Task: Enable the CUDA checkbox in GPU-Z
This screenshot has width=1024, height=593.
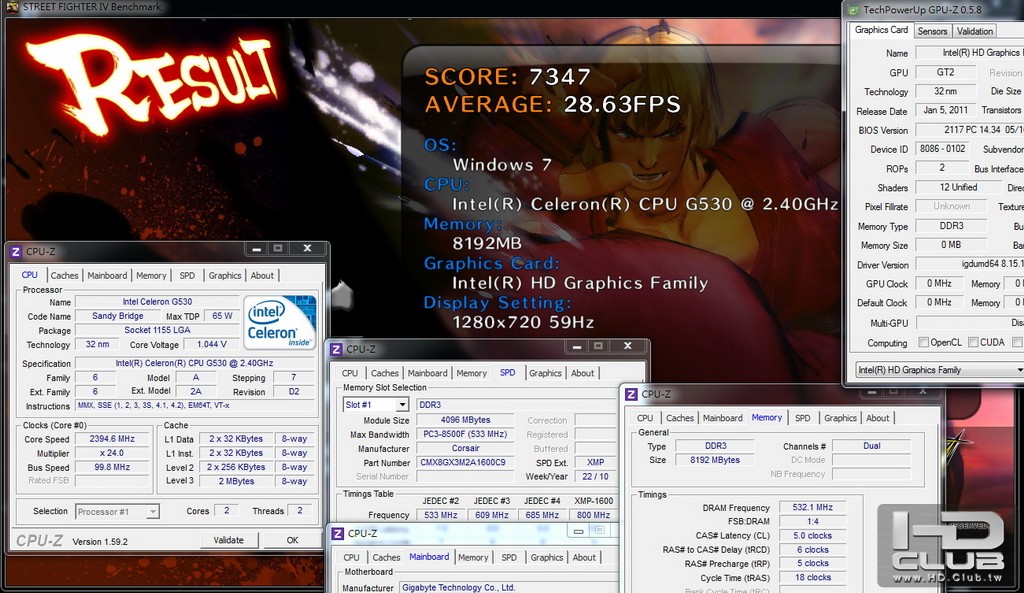Action: tap(973, 342)
